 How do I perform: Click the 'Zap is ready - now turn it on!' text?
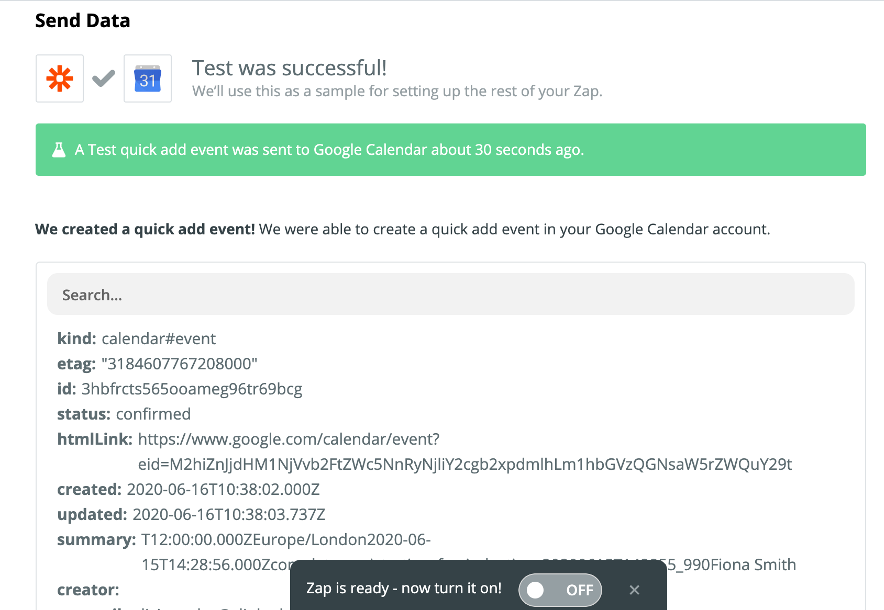pyautogui.click(x=404, y=588)
